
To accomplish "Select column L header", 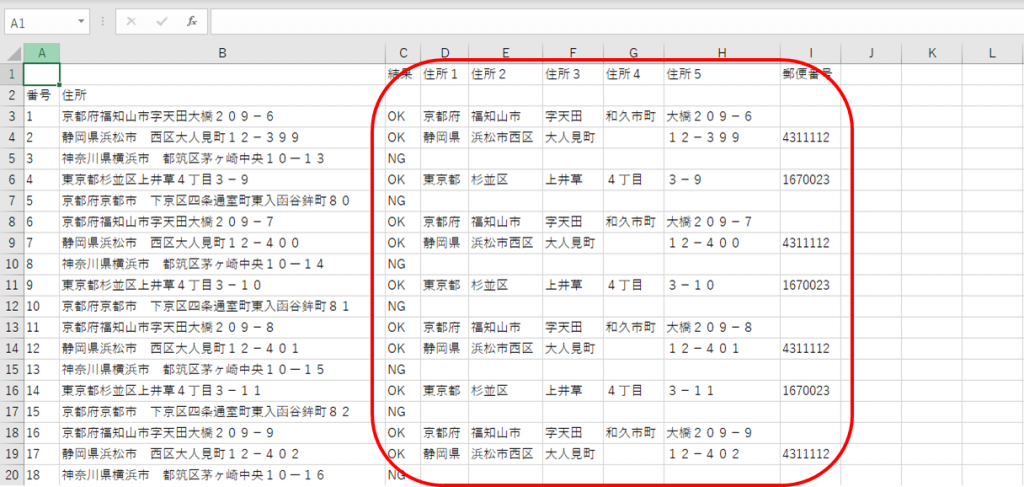I will 992,54.
